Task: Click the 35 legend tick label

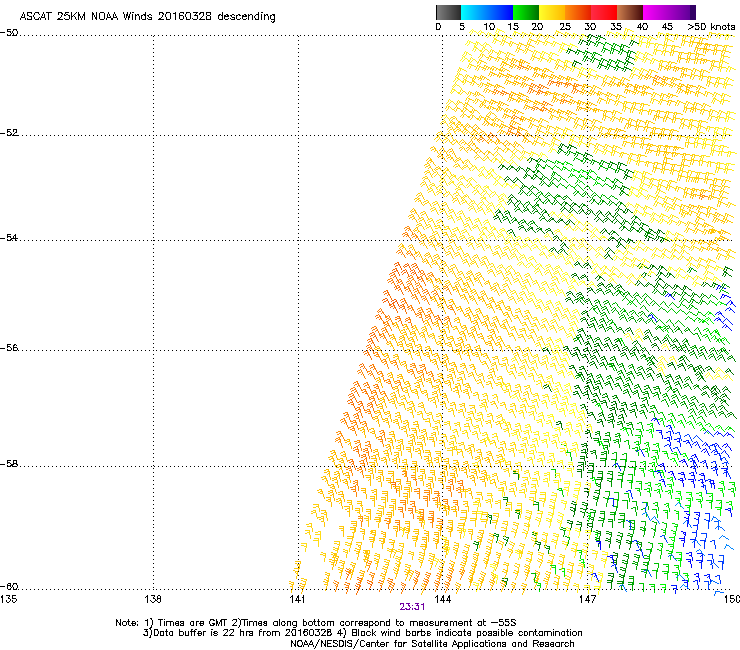Action: point(616,27)
